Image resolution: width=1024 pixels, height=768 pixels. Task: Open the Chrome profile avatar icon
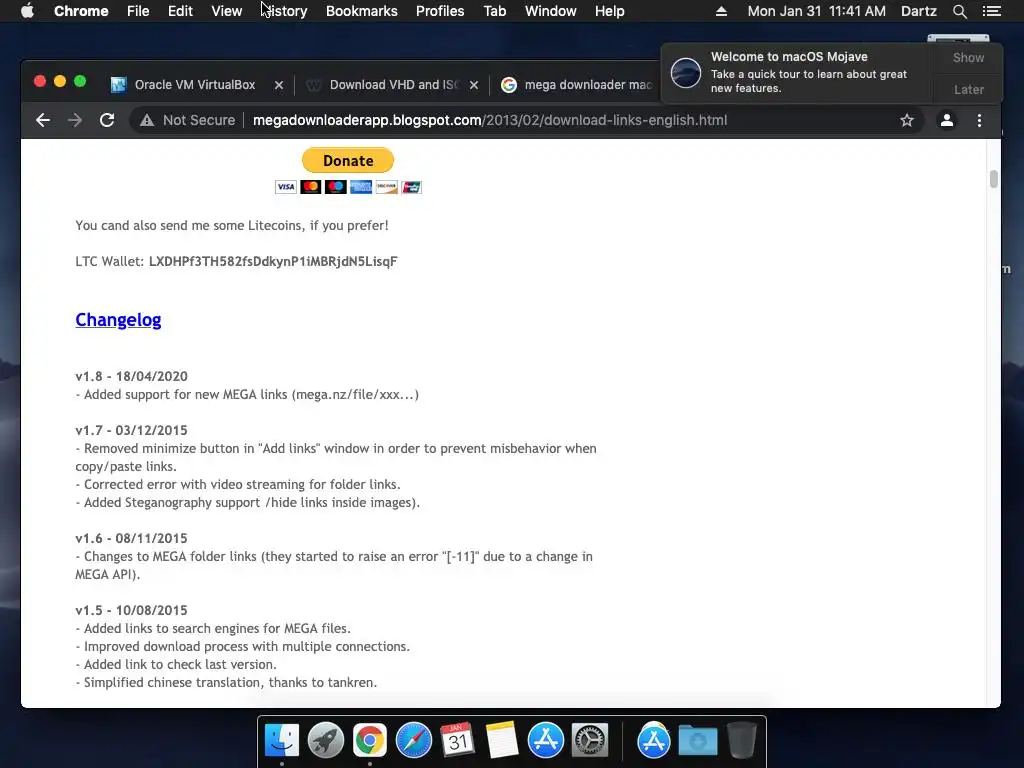[946, 120]
